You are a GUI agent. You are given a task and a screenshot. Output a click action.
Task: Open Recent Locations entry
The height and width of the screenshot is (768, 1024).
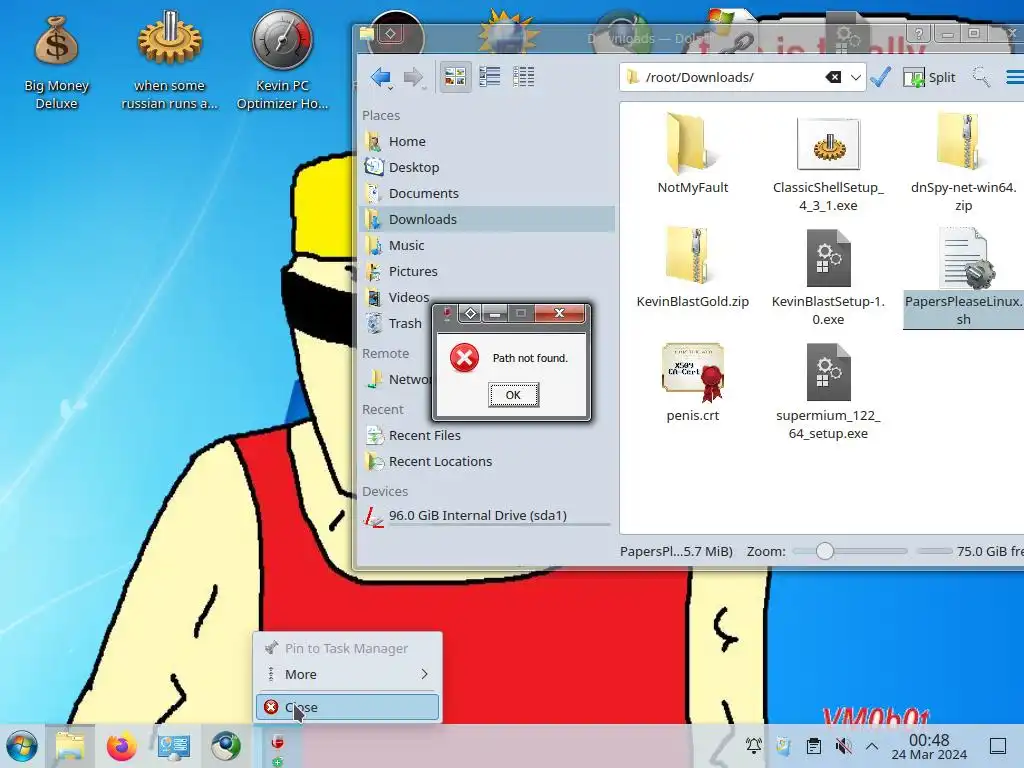click(487, 462)
